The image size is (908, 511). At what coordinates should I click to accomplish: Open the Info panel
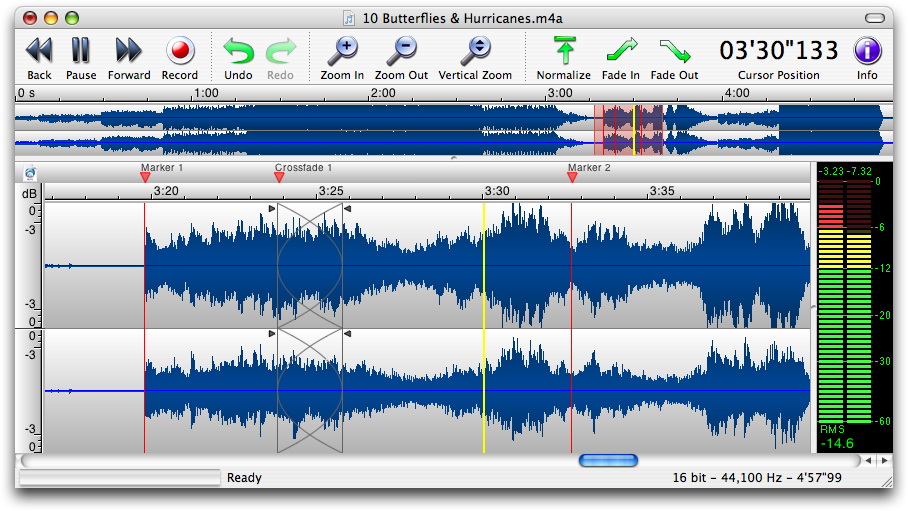point(866,50)
